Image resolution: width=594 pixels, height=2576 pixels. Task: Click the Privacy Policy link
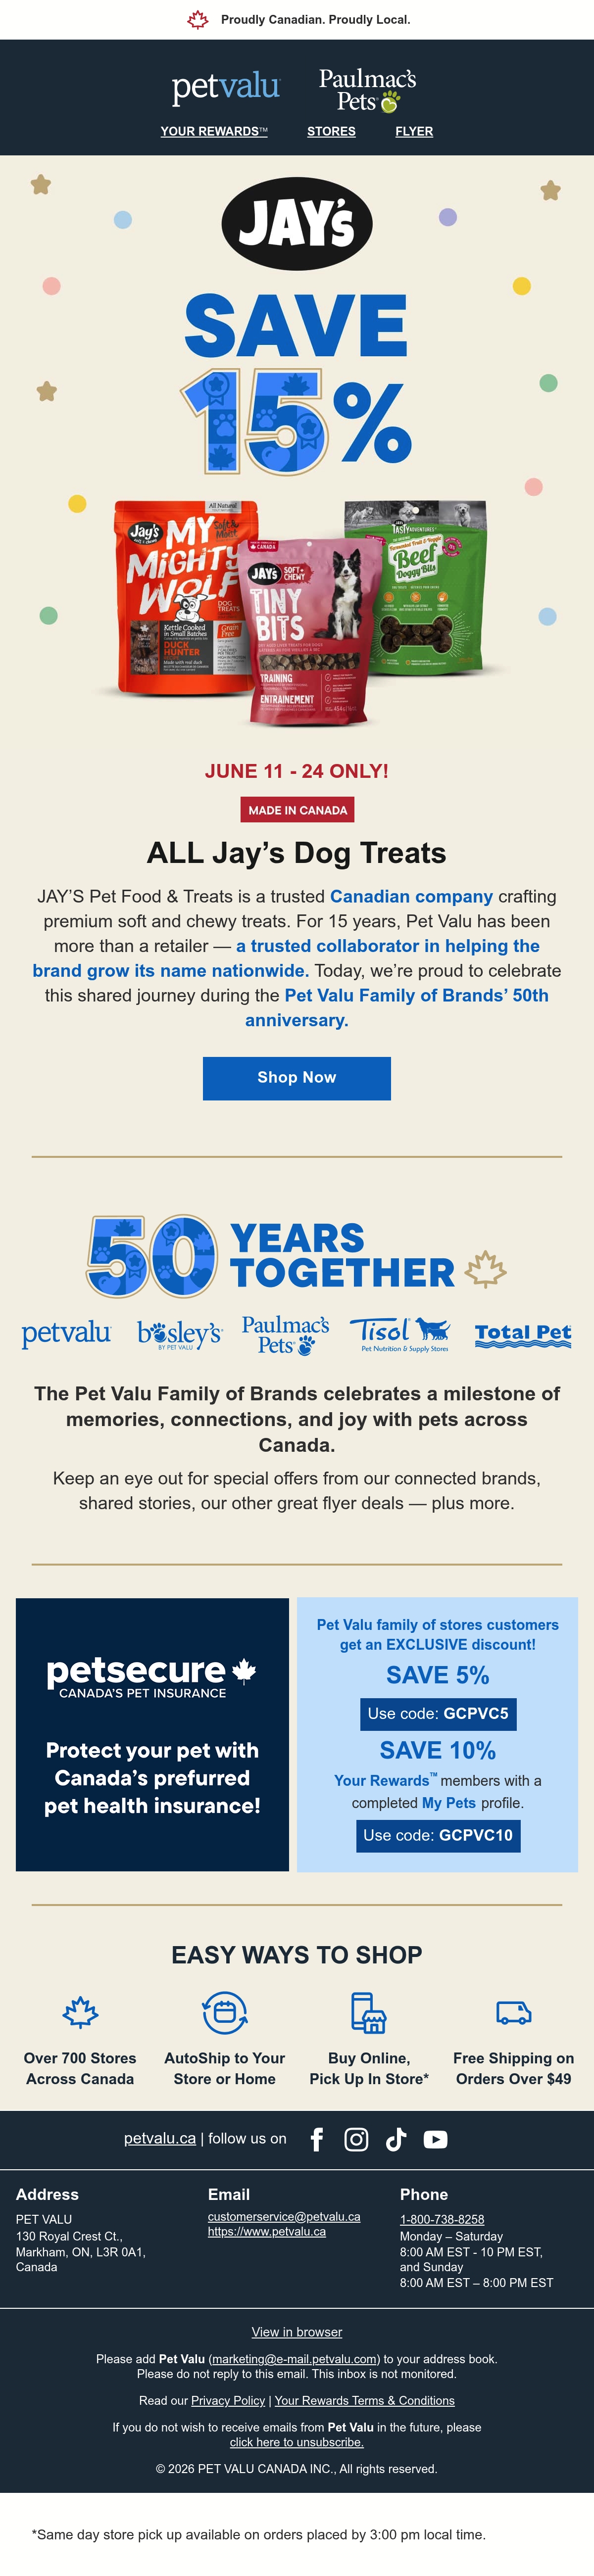(228, 2400)
